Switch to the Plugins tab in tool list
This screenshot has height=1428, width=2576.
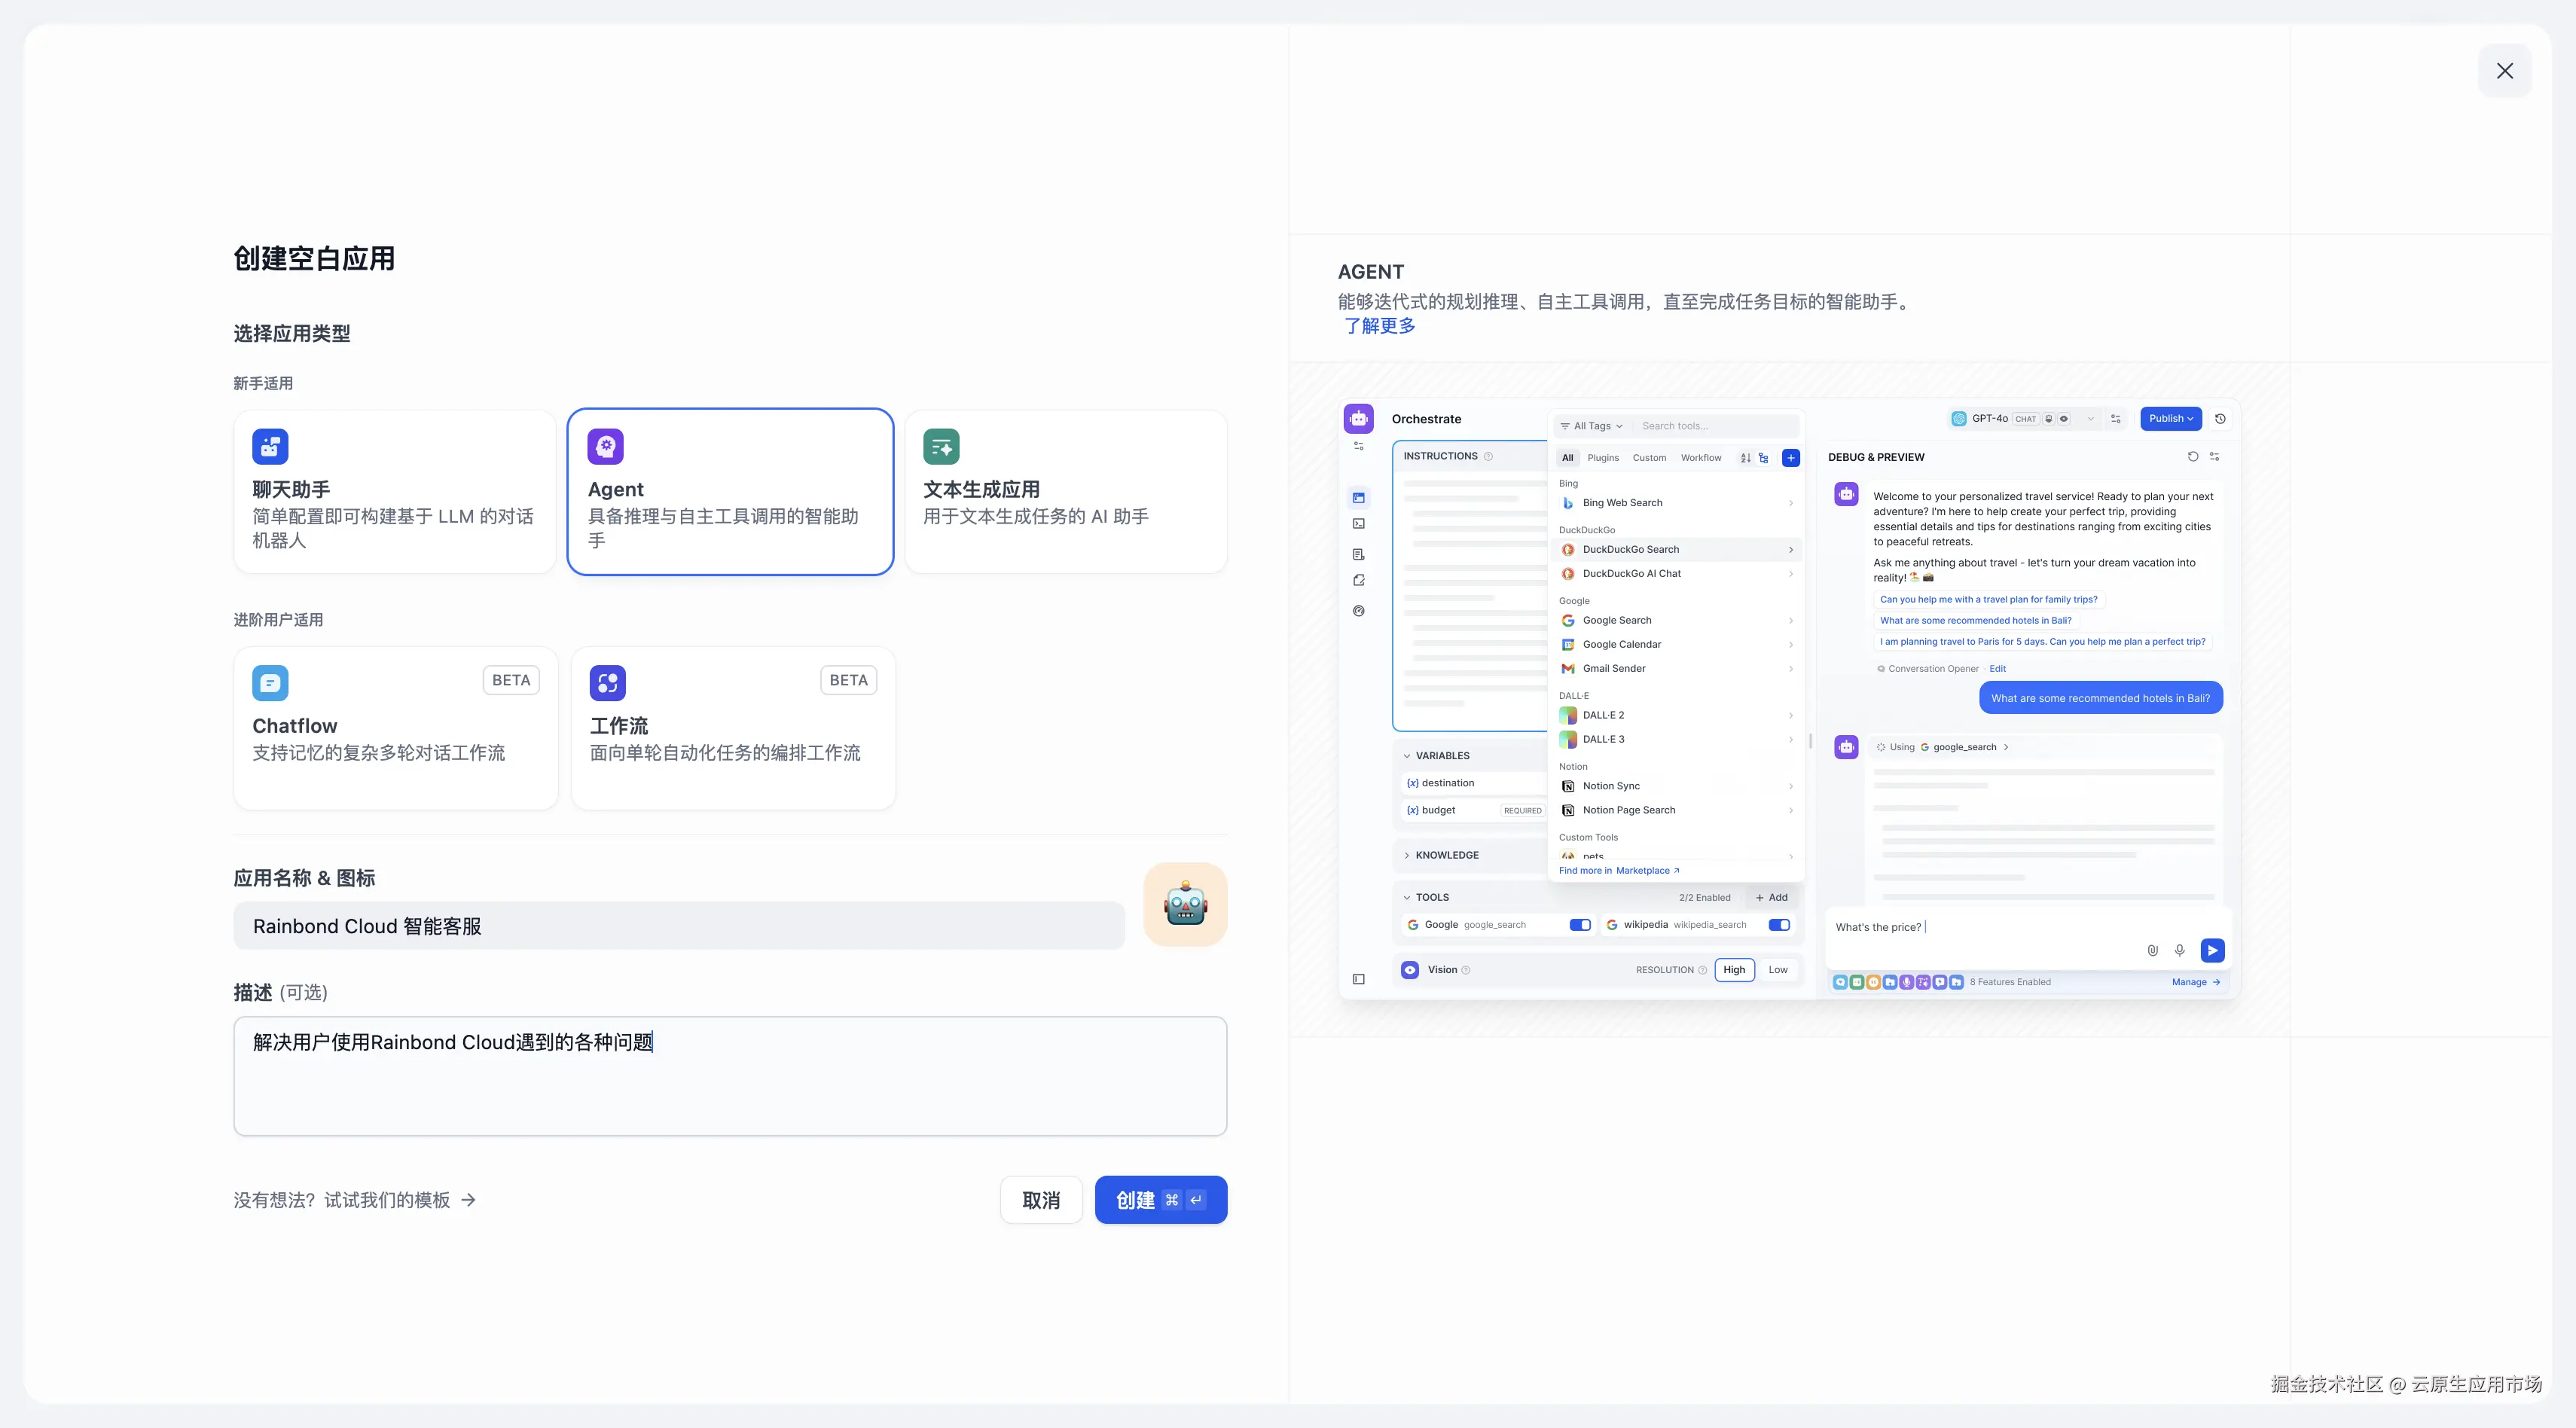(x=1602, y=458)
